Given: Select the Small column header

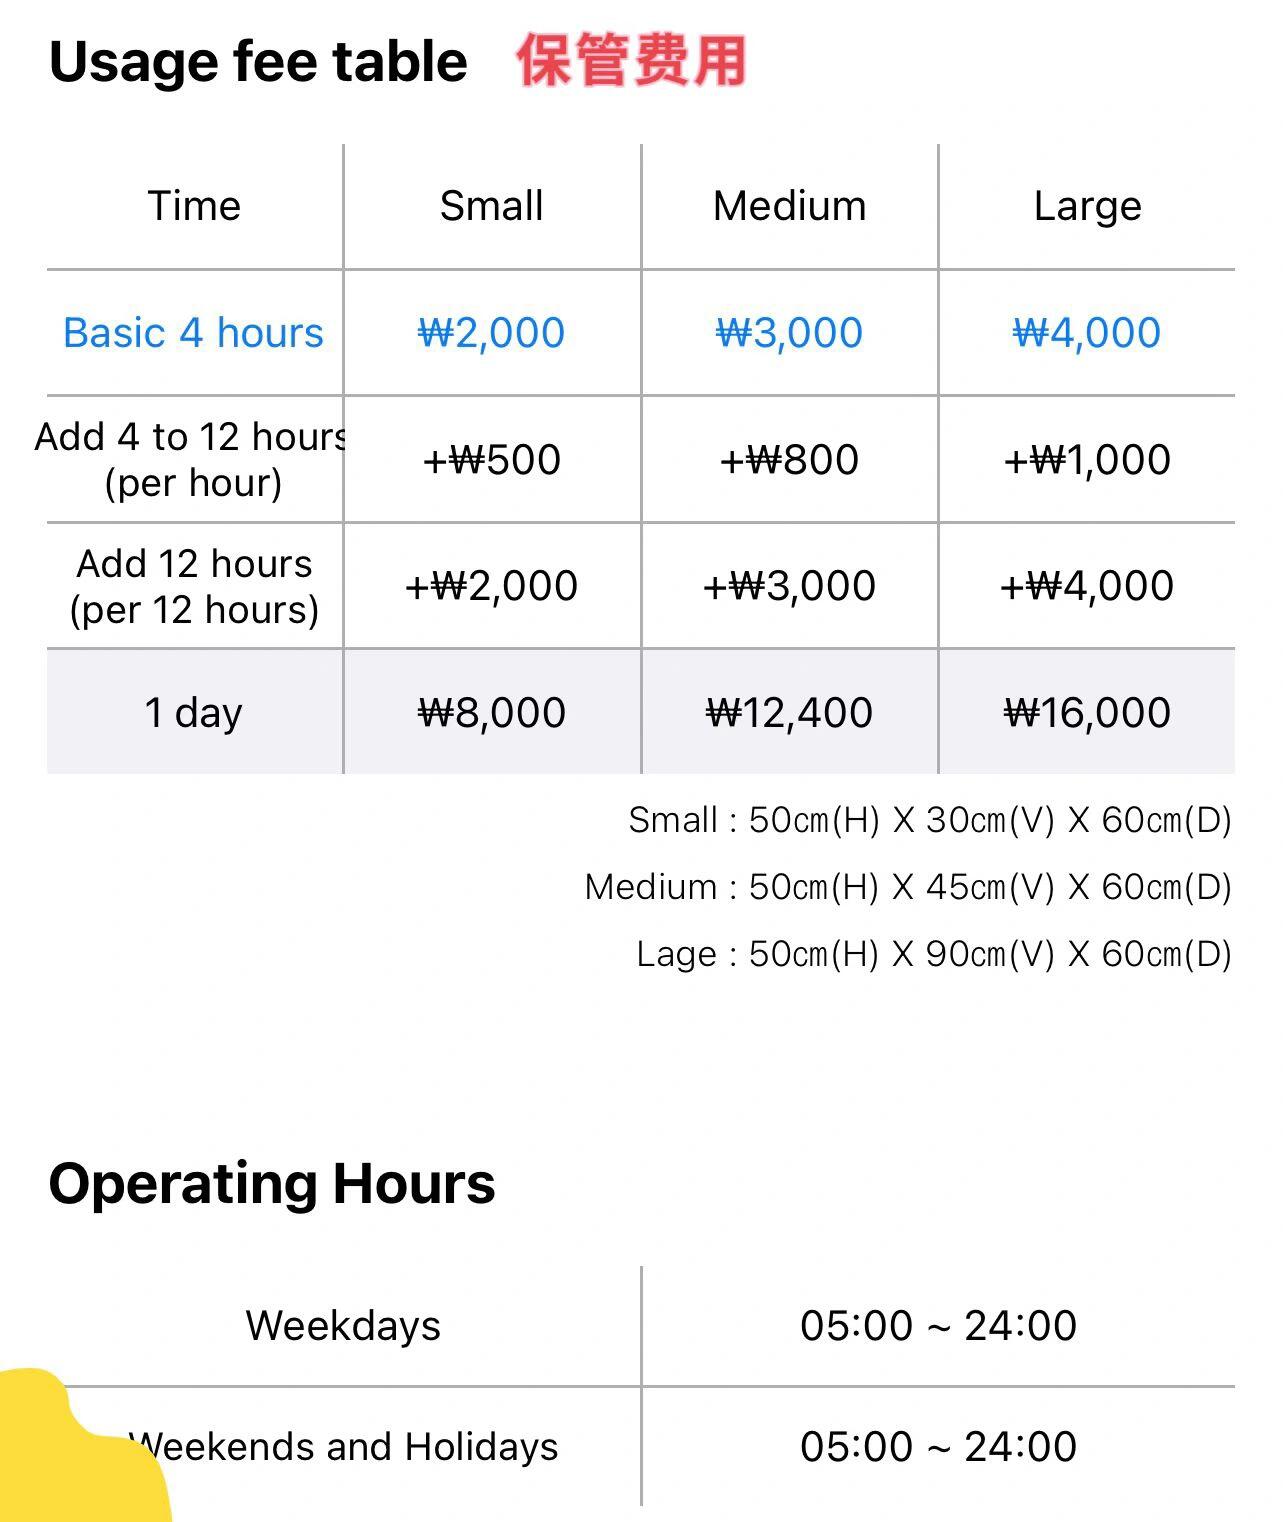Looking at the screenshot, I should click(x=491, y=206).
